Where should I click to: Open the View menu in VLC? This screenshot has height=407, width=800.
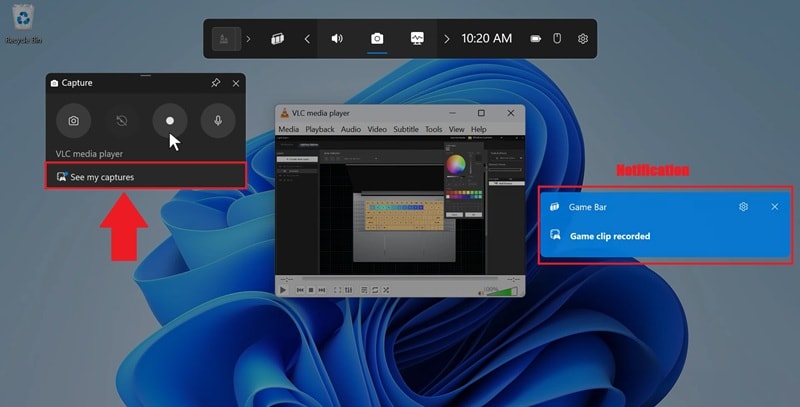point(456,129)
